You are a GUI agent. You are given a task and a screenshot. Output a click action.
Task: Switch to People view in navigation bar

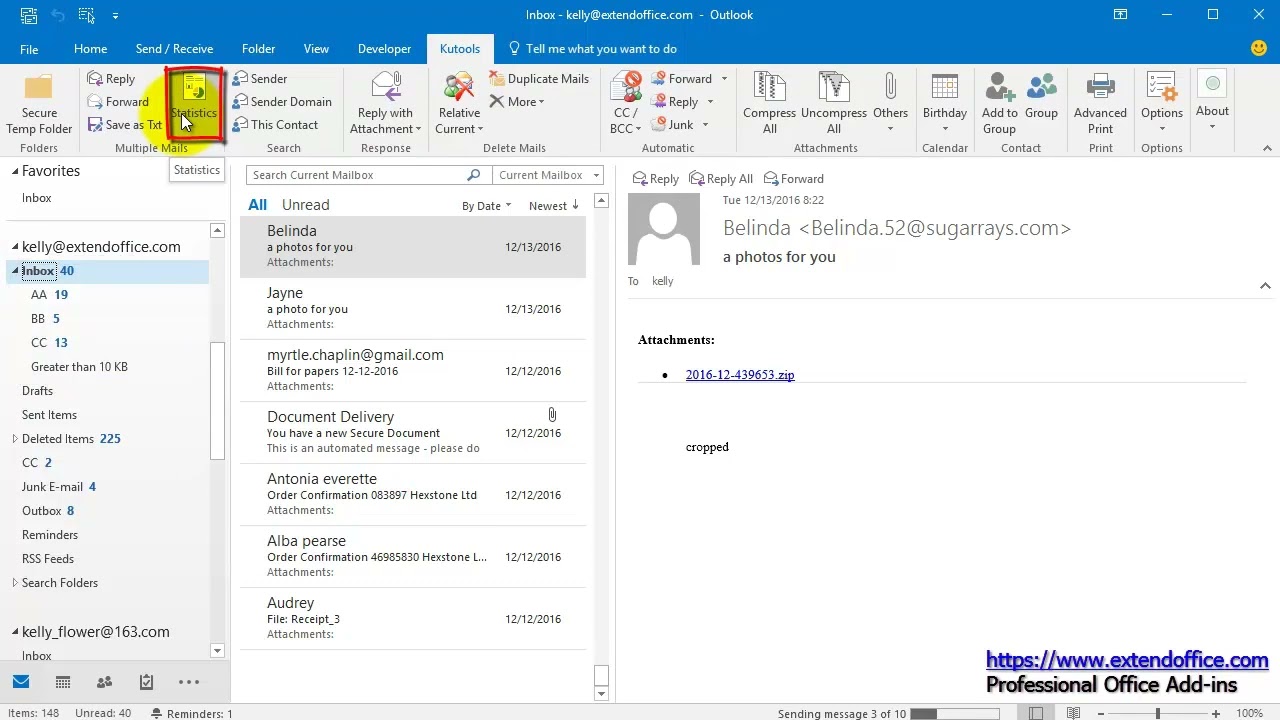pos(104,682)
